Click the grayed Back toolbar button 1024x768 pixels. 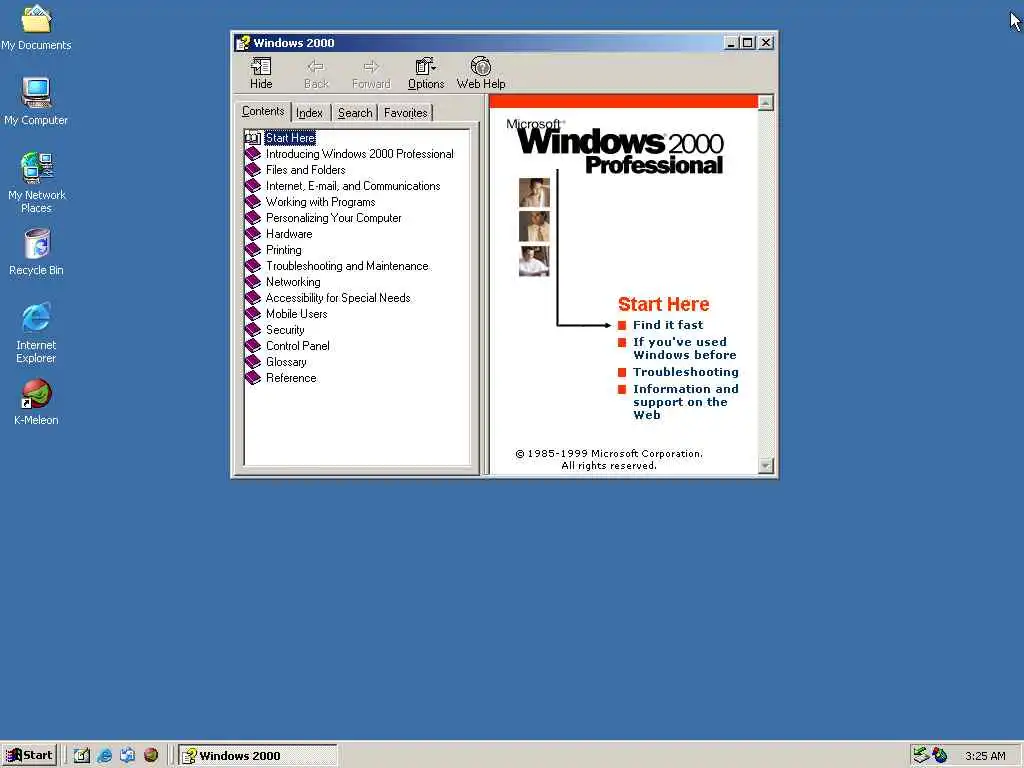coord(316,73)
